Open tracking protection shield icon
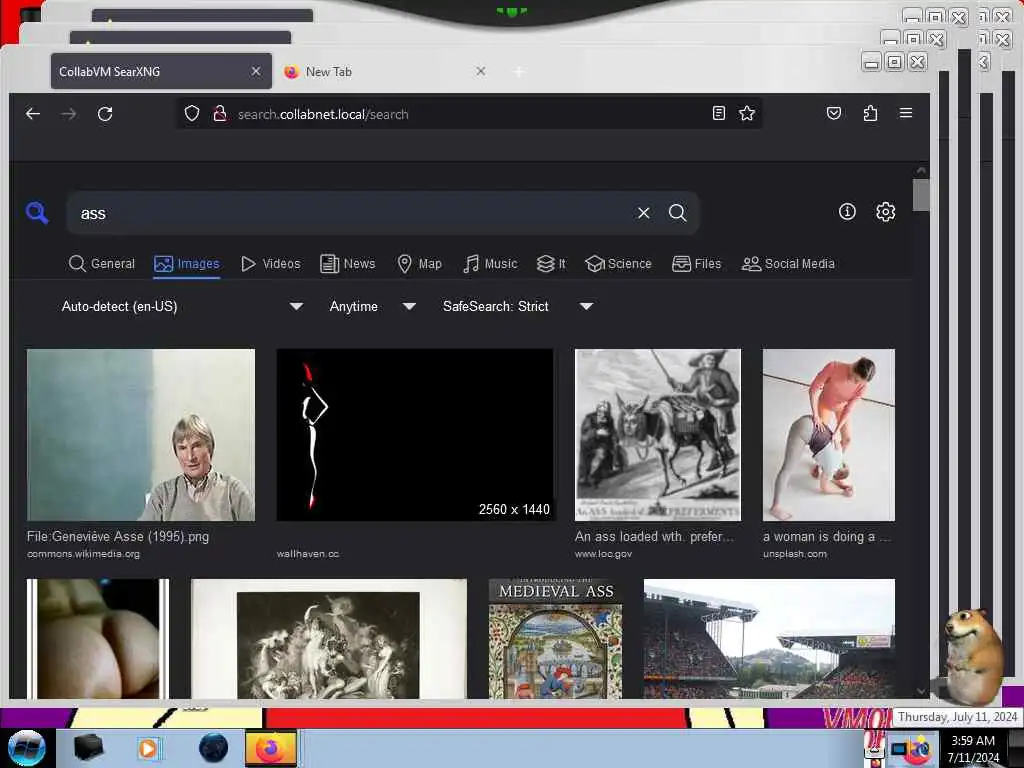Screen dimensions: 1024x768 pyautogui.click(x=191, y=114)
